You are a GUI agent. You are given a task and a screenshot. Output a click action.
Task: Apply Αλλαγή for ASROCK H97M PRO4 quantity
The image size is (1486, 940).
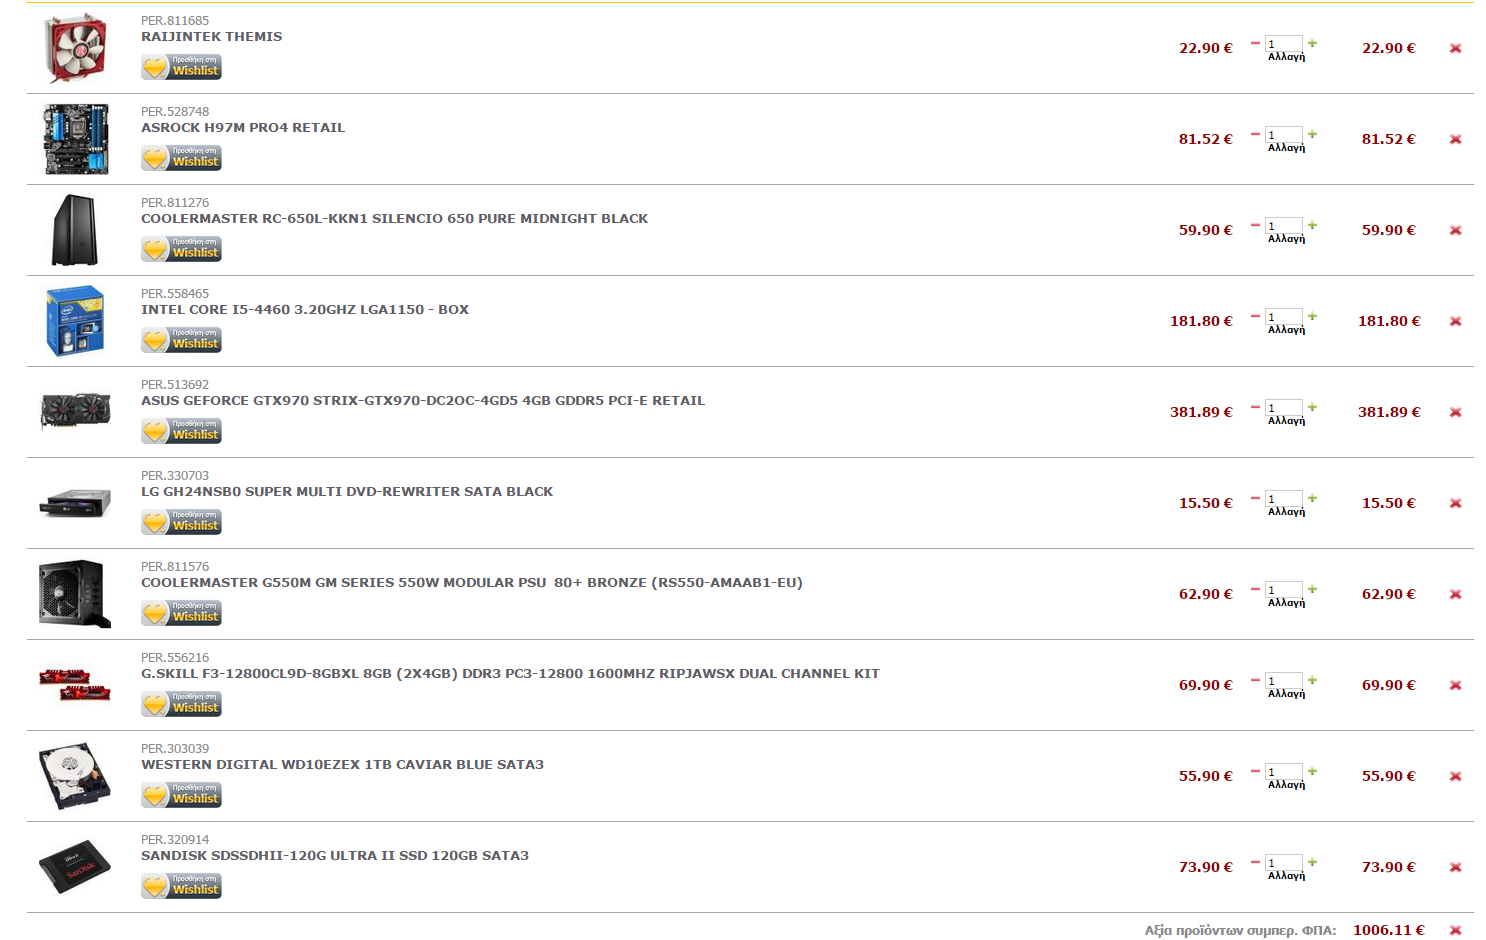pyautogui.click(x=1286, y=148)
